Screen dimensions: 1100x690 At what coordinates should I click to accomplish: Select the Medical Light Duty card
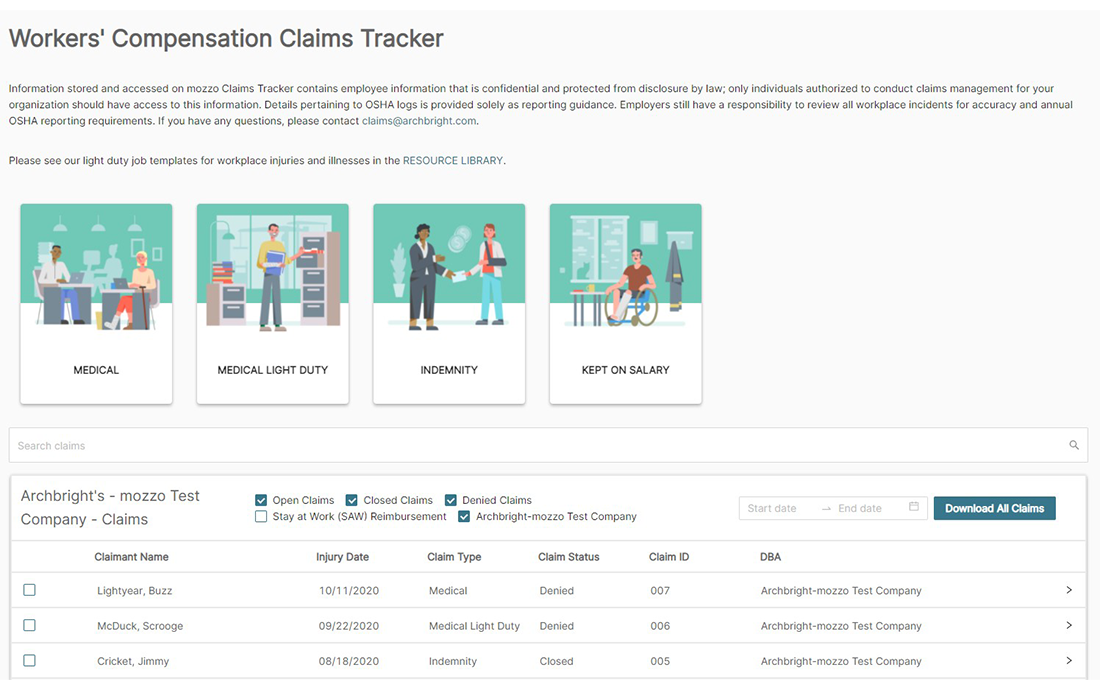272,304
